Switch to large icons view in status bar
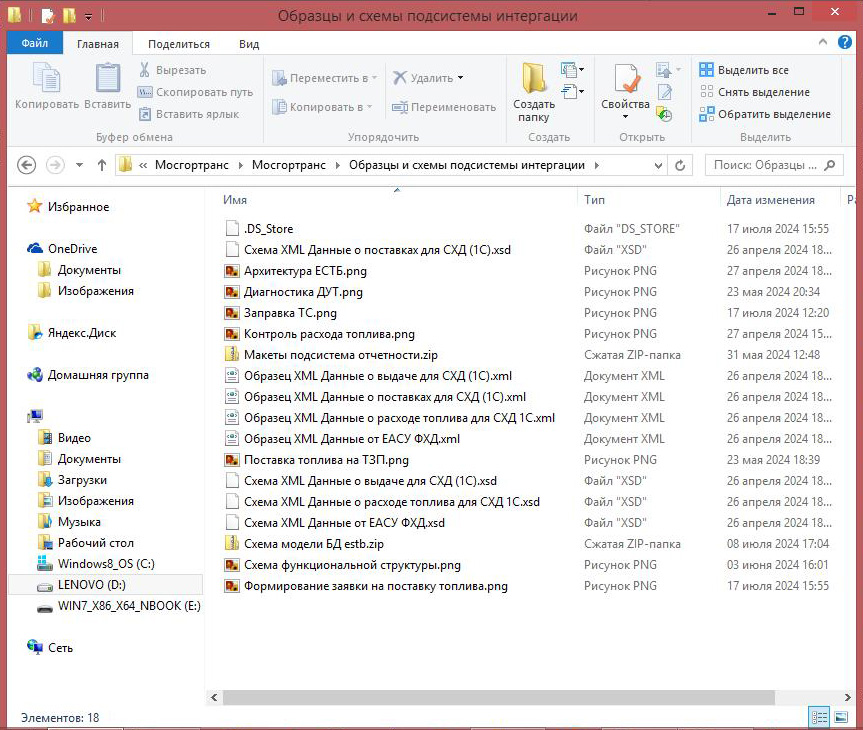The image size is (863, 730). tap(841, 717)
